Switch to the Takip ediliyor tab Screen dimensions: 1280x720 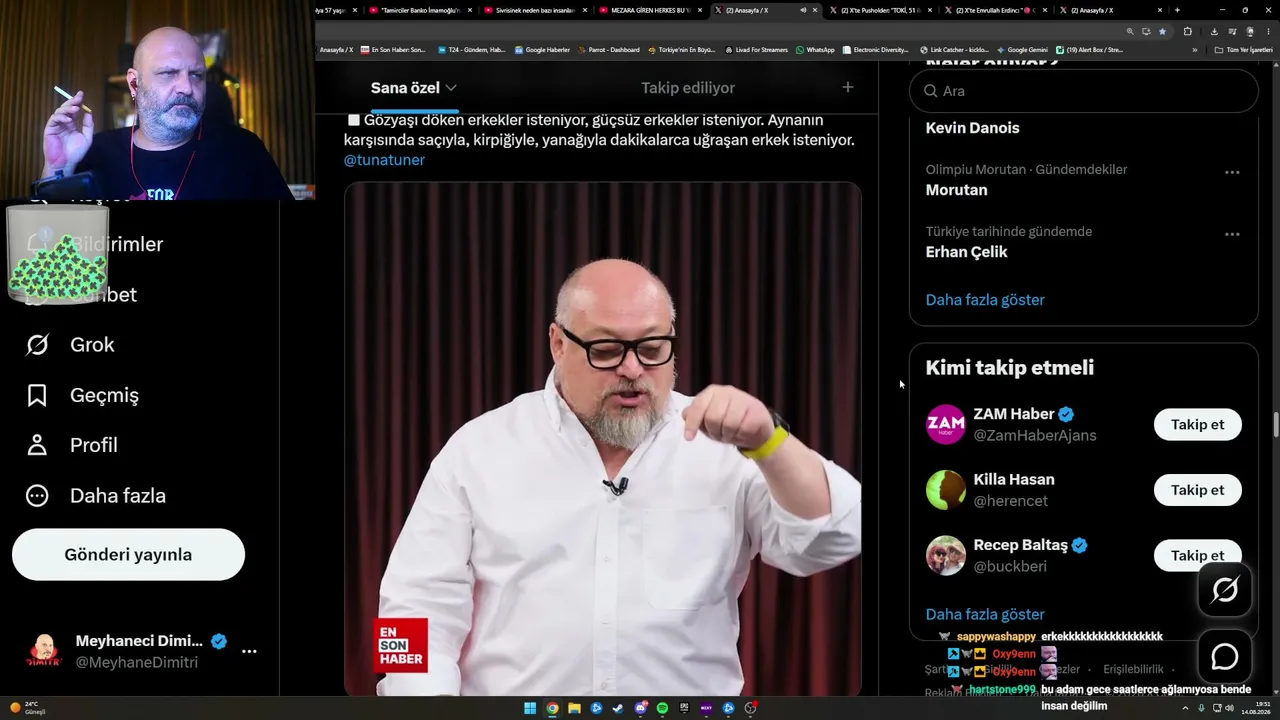point(688,88)
